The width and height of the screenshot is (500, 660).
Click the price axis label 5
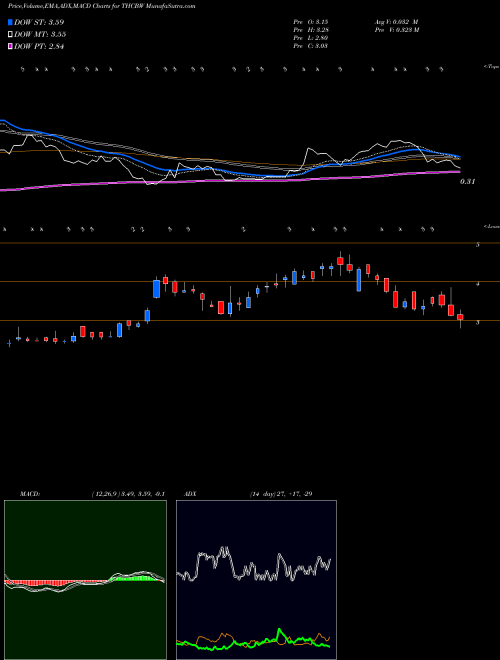478,245
